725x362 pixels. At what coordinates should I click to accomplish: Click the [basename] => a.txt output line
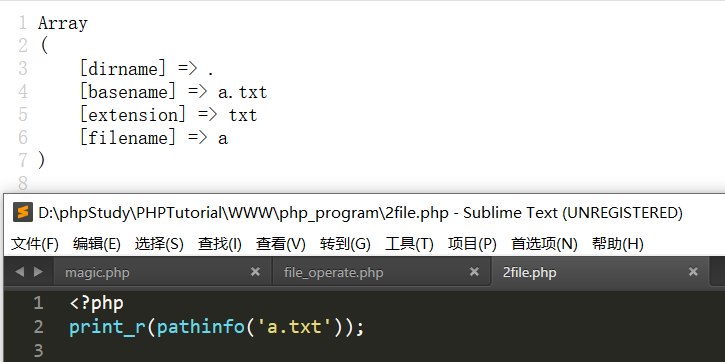tap(173, 92)
